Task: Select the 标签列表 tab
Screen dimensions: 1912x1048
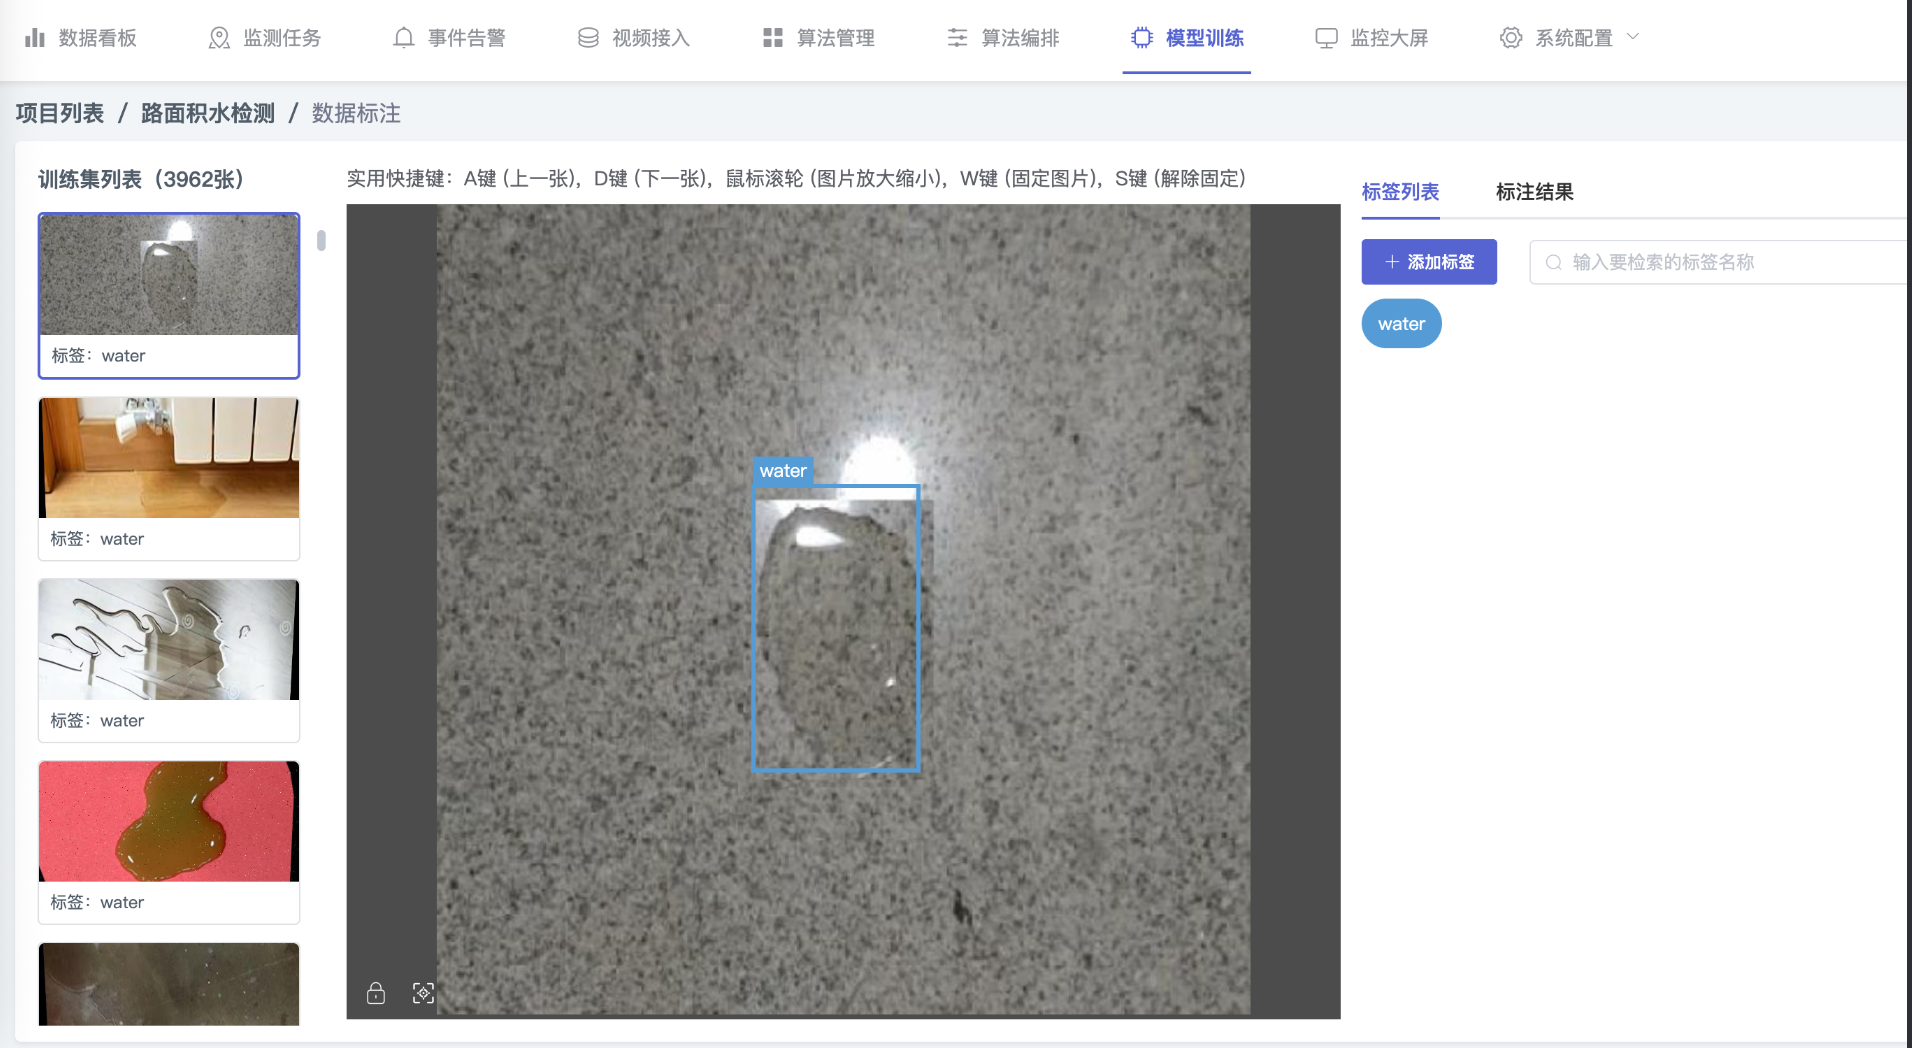Action: click(x=1400, y=192)
